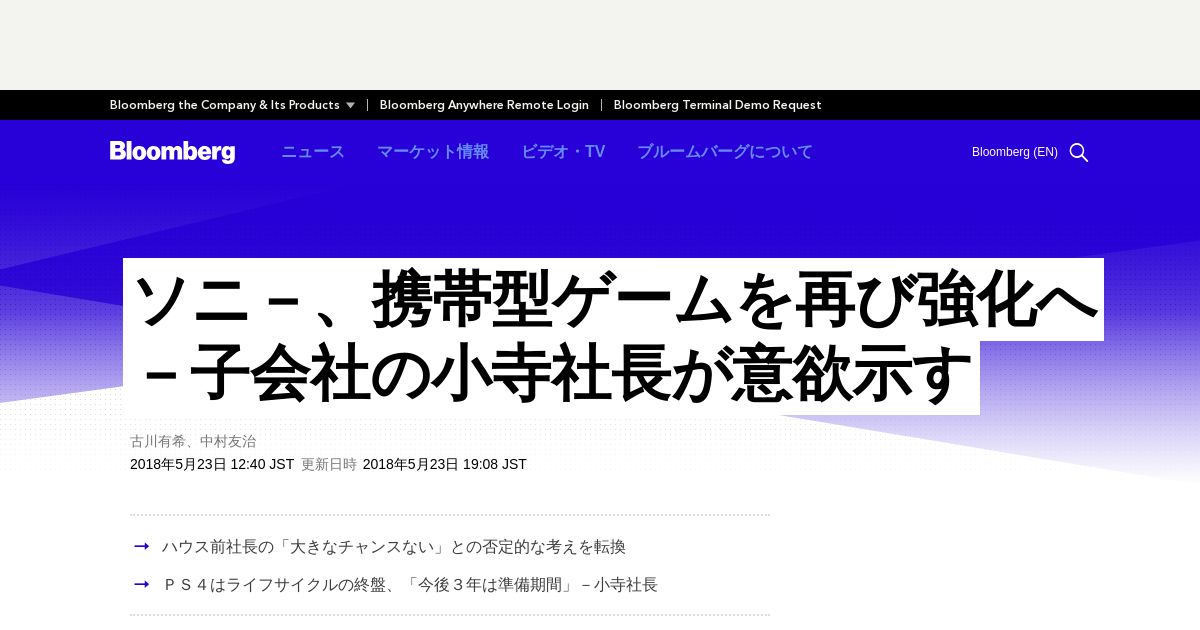
Task: Click arrow icon beside ＰＳ４ bullet
Action: coord(142,584)
